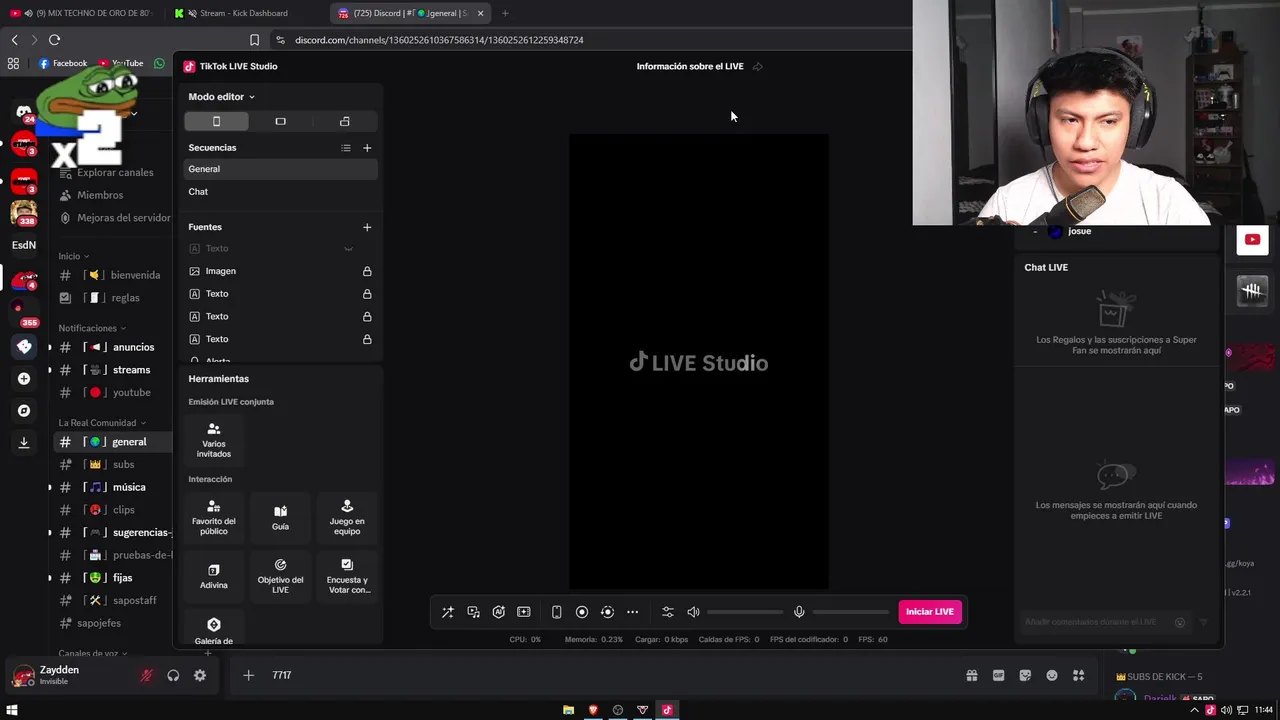The image size is (1280, 720).
Task: Open the Guía tool
Action: pyautogui.click(x=280, y=518)
